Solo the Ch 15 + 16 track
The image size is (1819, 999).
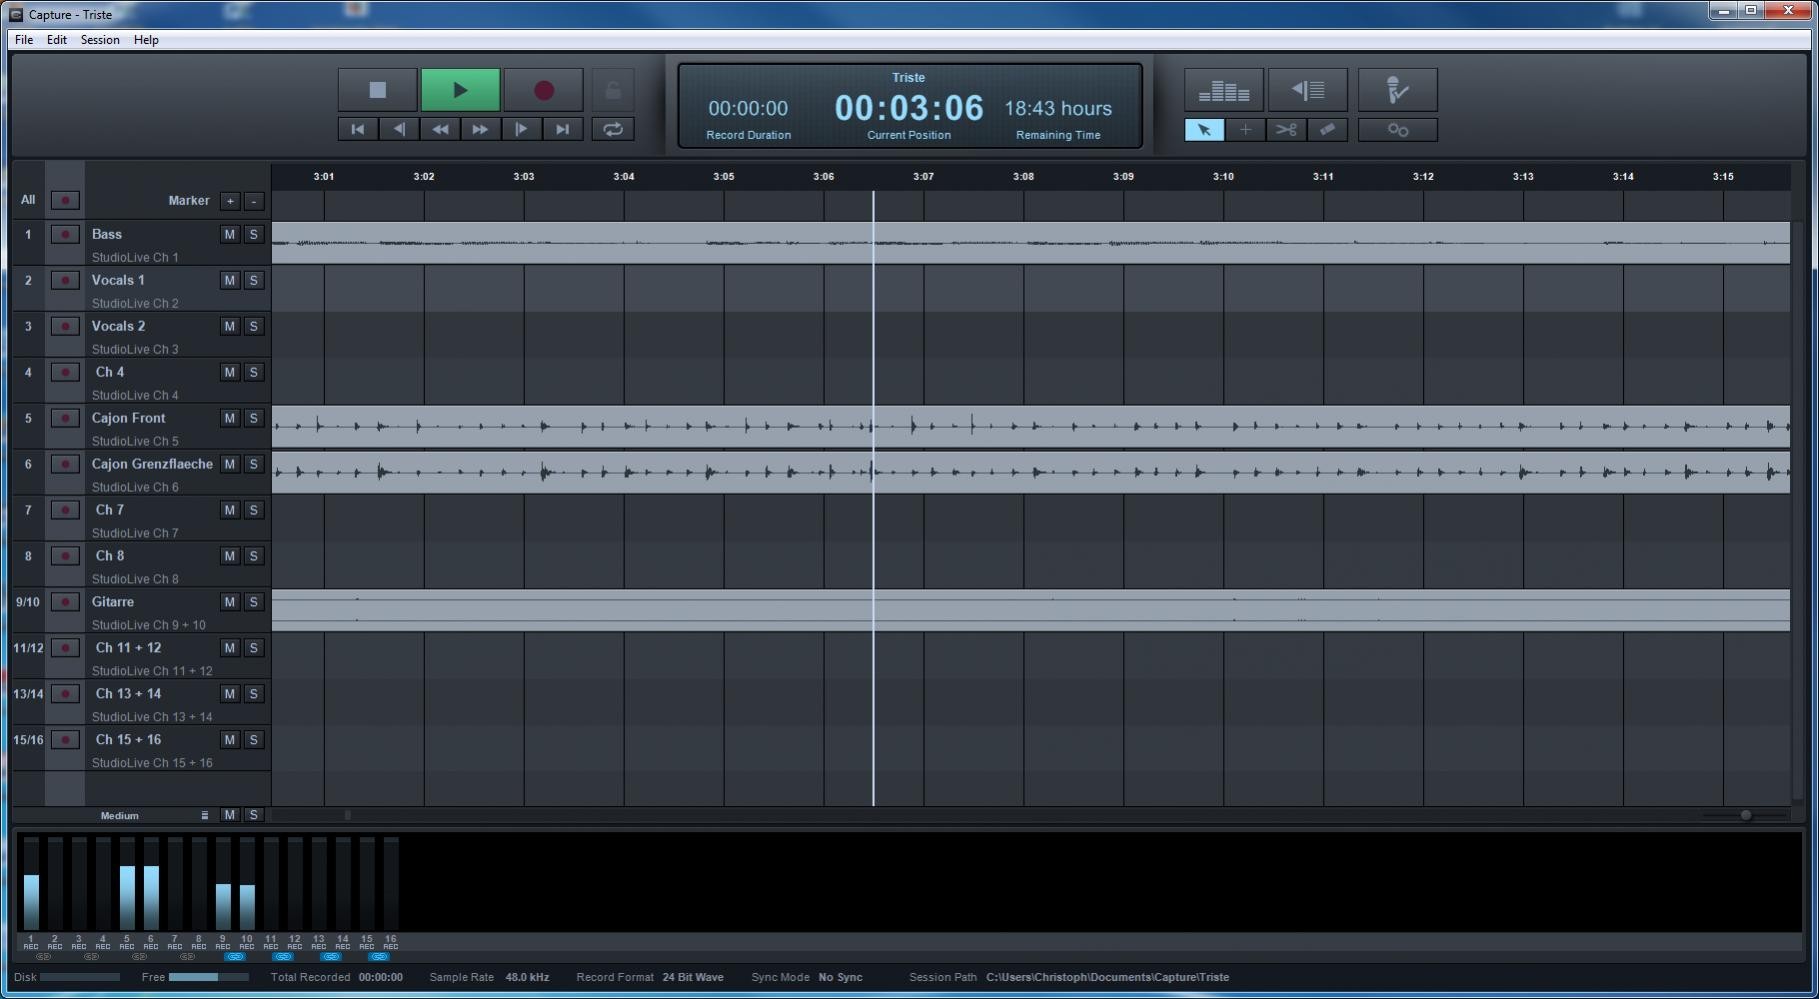pos(254,740)
